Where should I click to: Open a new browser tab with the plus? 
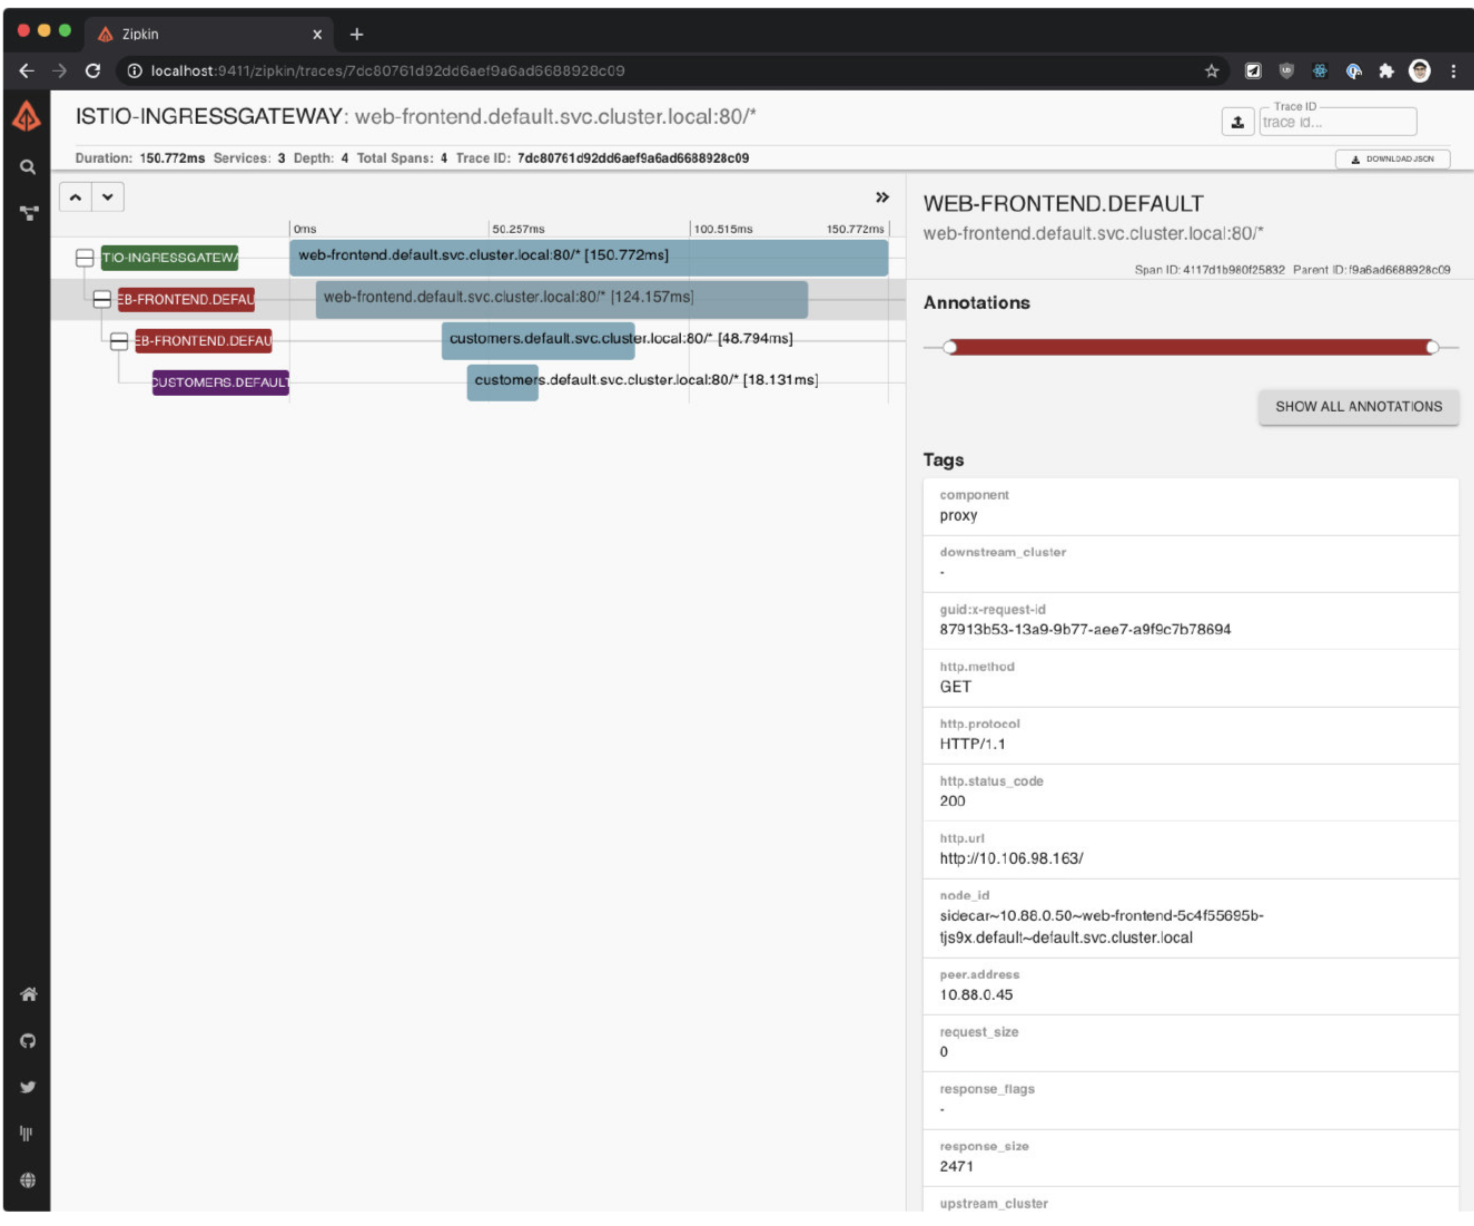356,34
